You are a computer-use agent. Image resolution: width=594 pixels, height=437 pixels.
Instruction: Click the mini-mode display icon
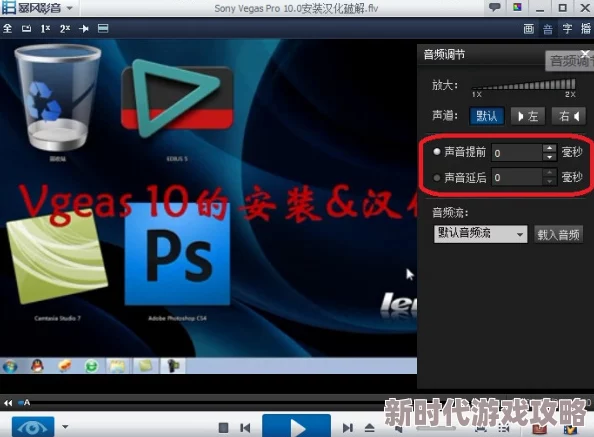(103, 28)
